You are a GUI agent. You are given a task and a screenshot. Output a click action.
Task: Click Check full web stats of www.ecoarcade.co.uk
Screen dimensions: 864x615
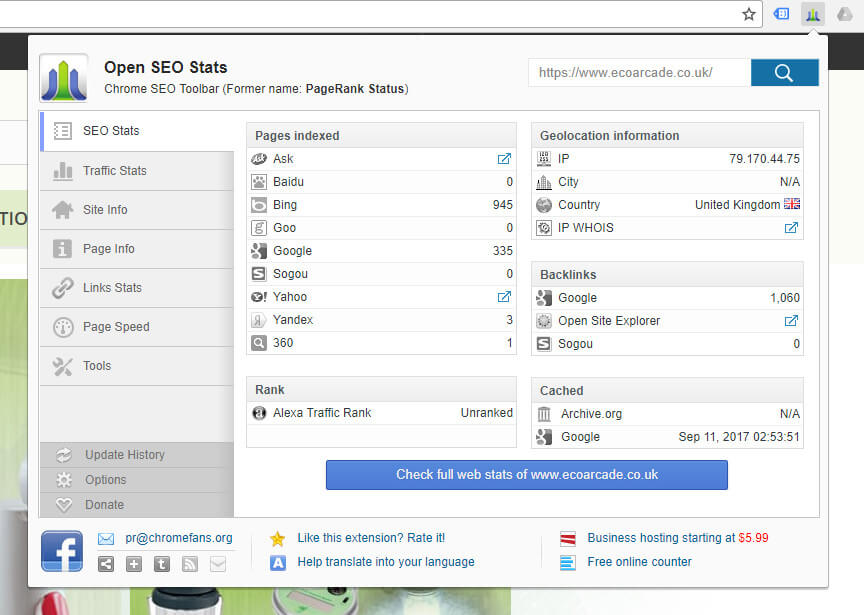pyautogui.click(x=527, y=475)
